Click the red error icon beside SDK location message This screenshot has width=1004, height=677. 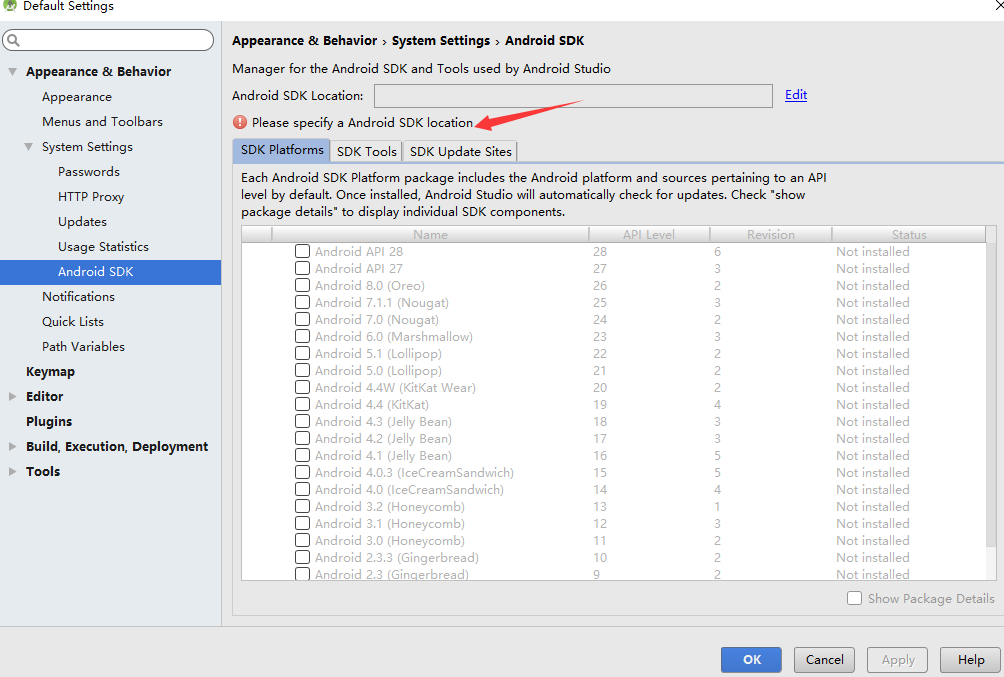click(239, 122)
